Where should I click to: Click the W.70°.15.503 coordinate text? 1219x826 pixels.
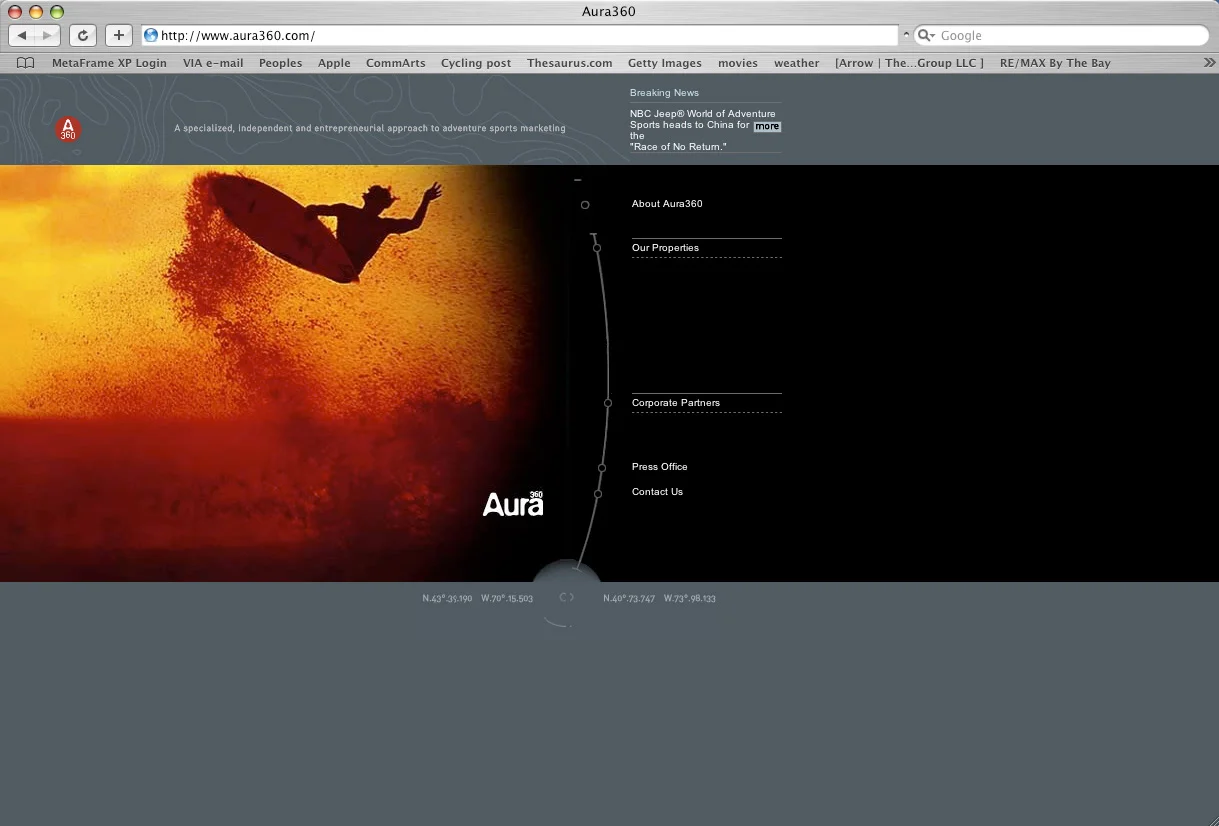(507, 598)
